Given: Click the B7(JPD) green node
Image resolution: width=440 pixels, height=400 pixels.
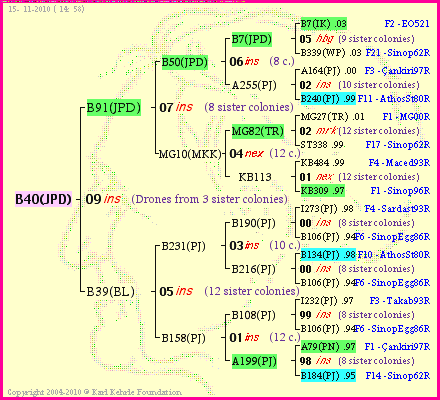Looking at the screenshot, I should tap(252, 39).
